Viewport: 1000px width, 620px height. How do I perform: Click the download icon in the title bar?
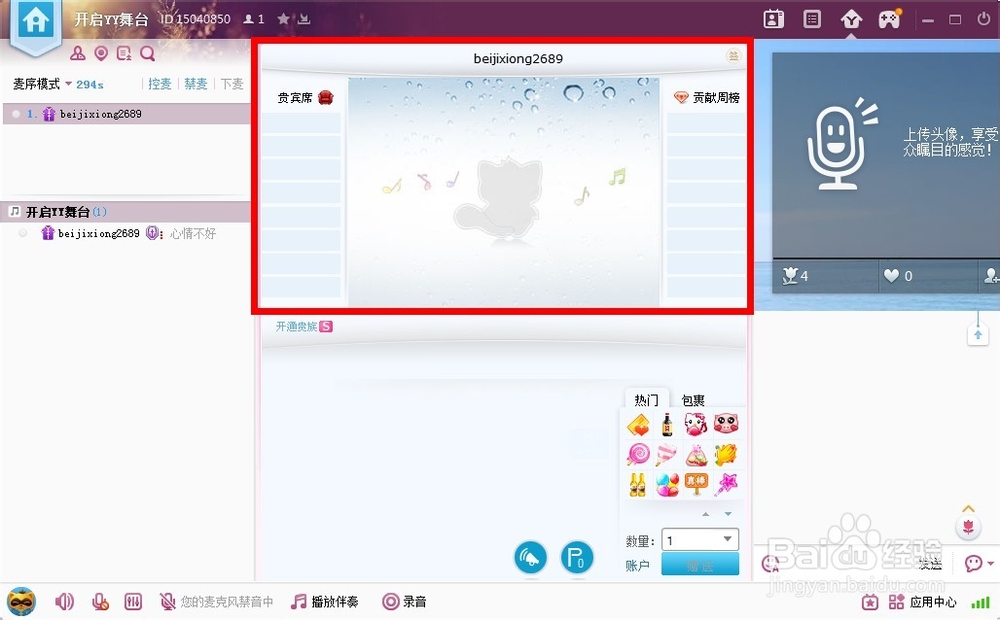[304, 19]
